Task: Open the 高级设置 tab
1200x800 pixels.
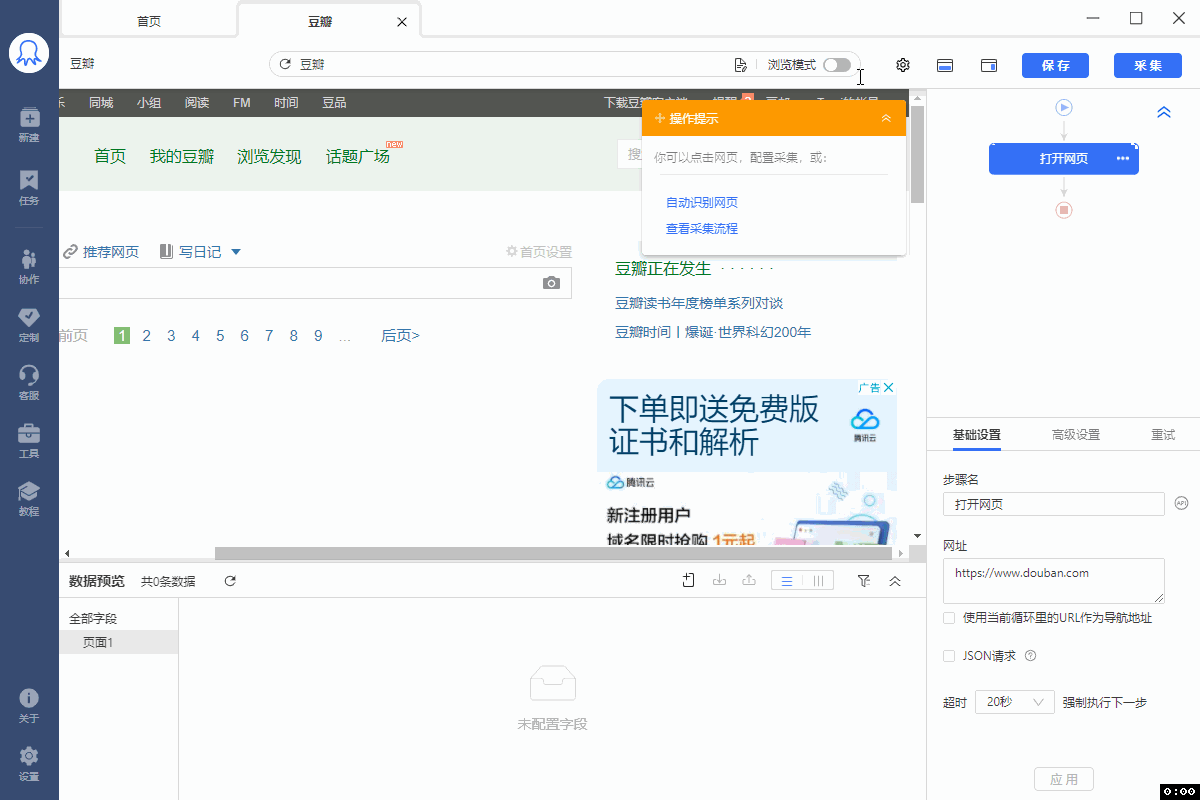Action: (x=1076, y=435)
